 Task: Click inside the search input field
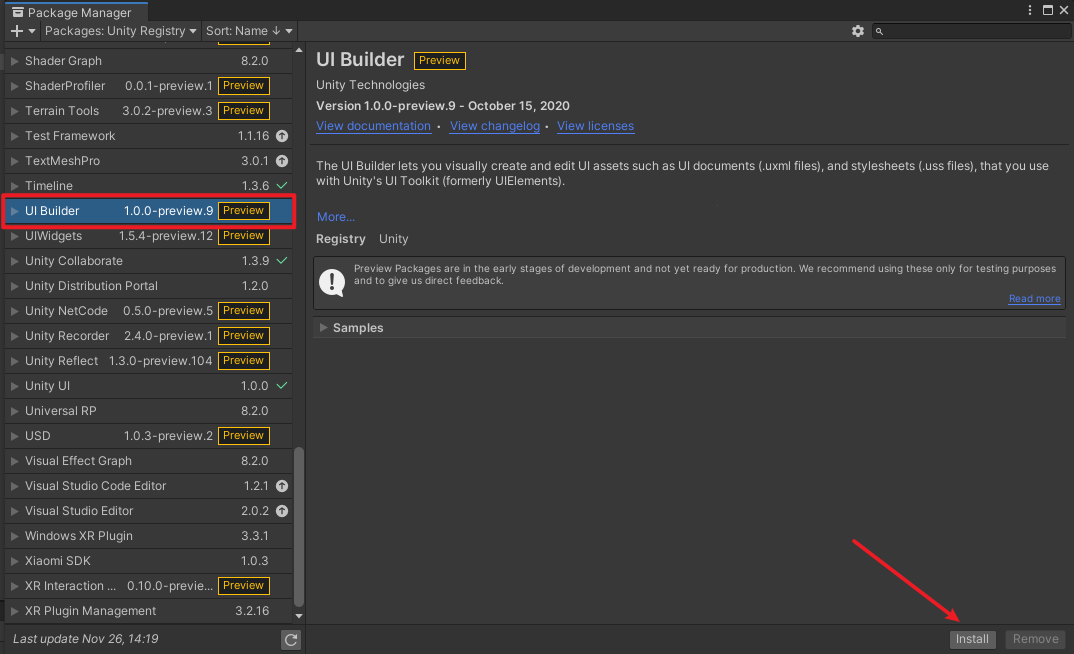(960, 31)
